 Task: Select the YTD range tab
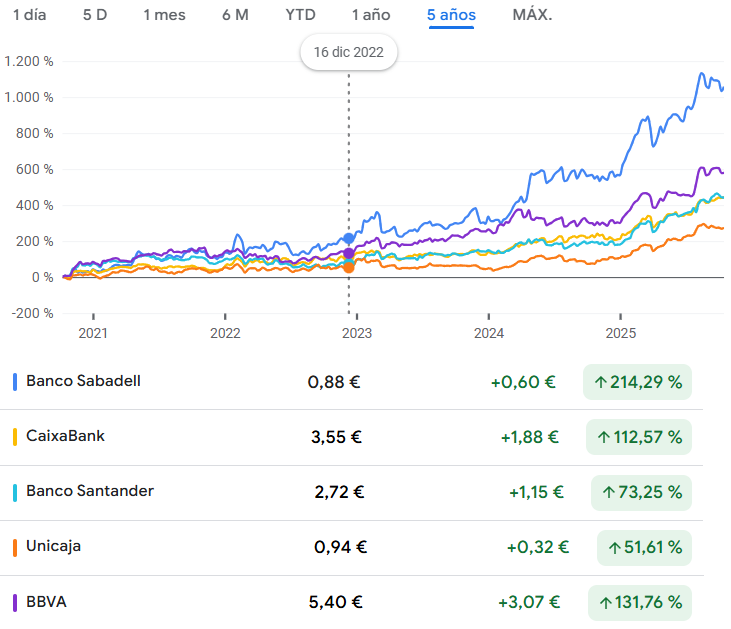tap(300, 15)
